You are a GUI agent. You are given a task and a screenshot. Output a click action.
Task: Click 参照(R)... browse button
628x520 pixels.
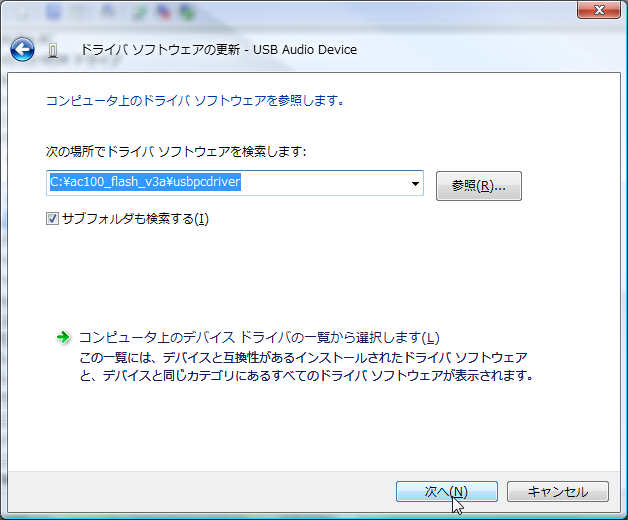479,186
